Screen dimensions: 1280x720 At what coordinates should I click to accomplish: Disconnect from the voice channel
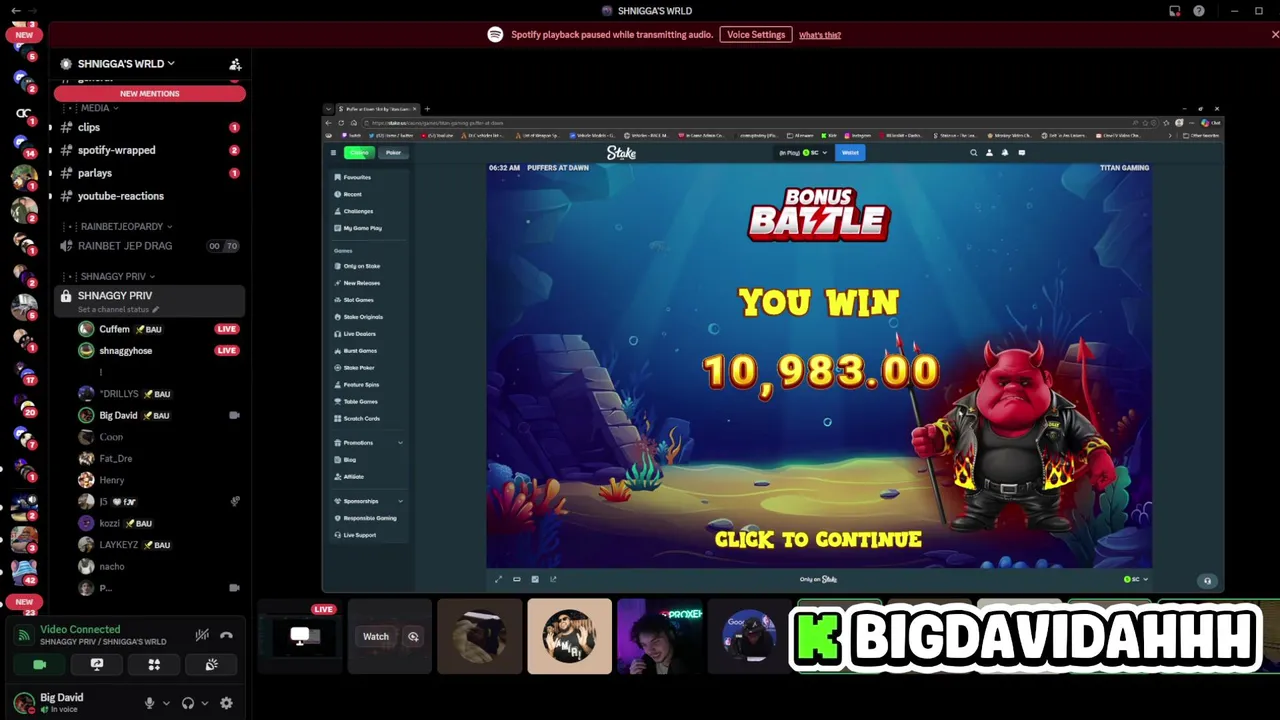pyautogui.click(x=227, y=635)
